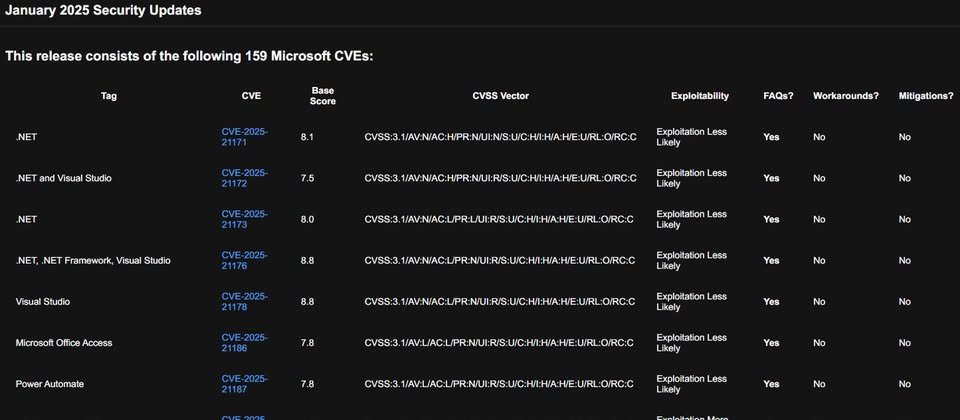Select the '.NET and Visual Studio' tag cell
This screenshot has height=420, width=960.
coord(64,178)
